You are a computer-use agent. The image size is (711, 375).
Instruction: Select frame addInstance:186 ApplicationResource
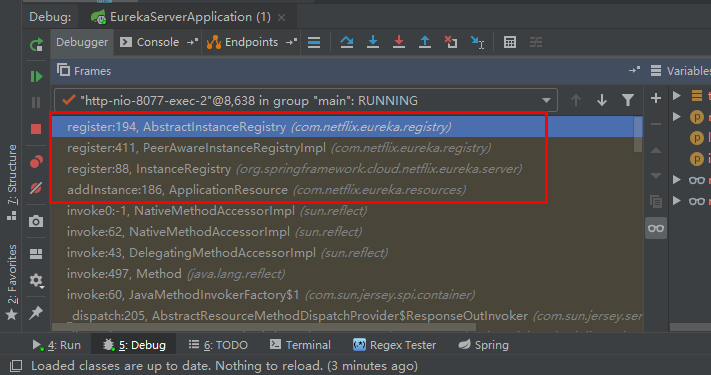point(346,190)
